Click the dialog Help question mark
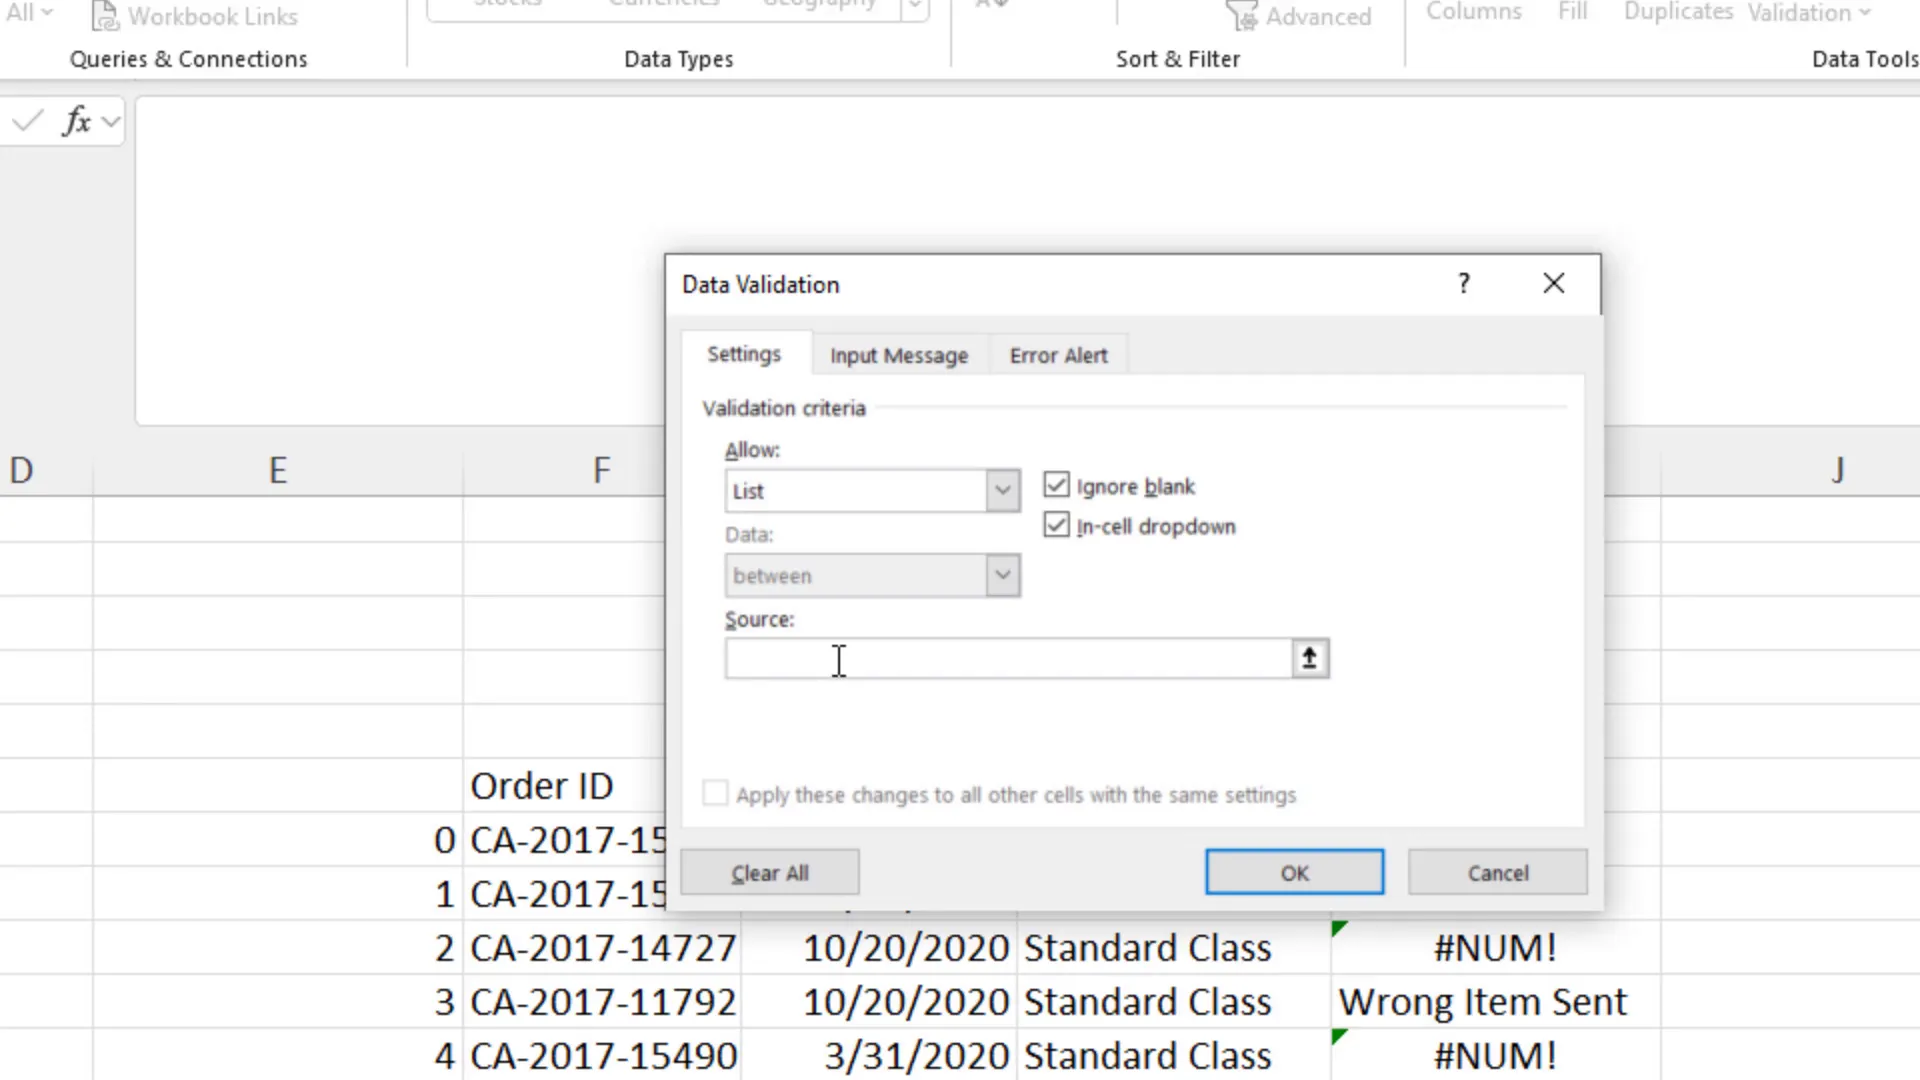 click(x=1463, y=283)
